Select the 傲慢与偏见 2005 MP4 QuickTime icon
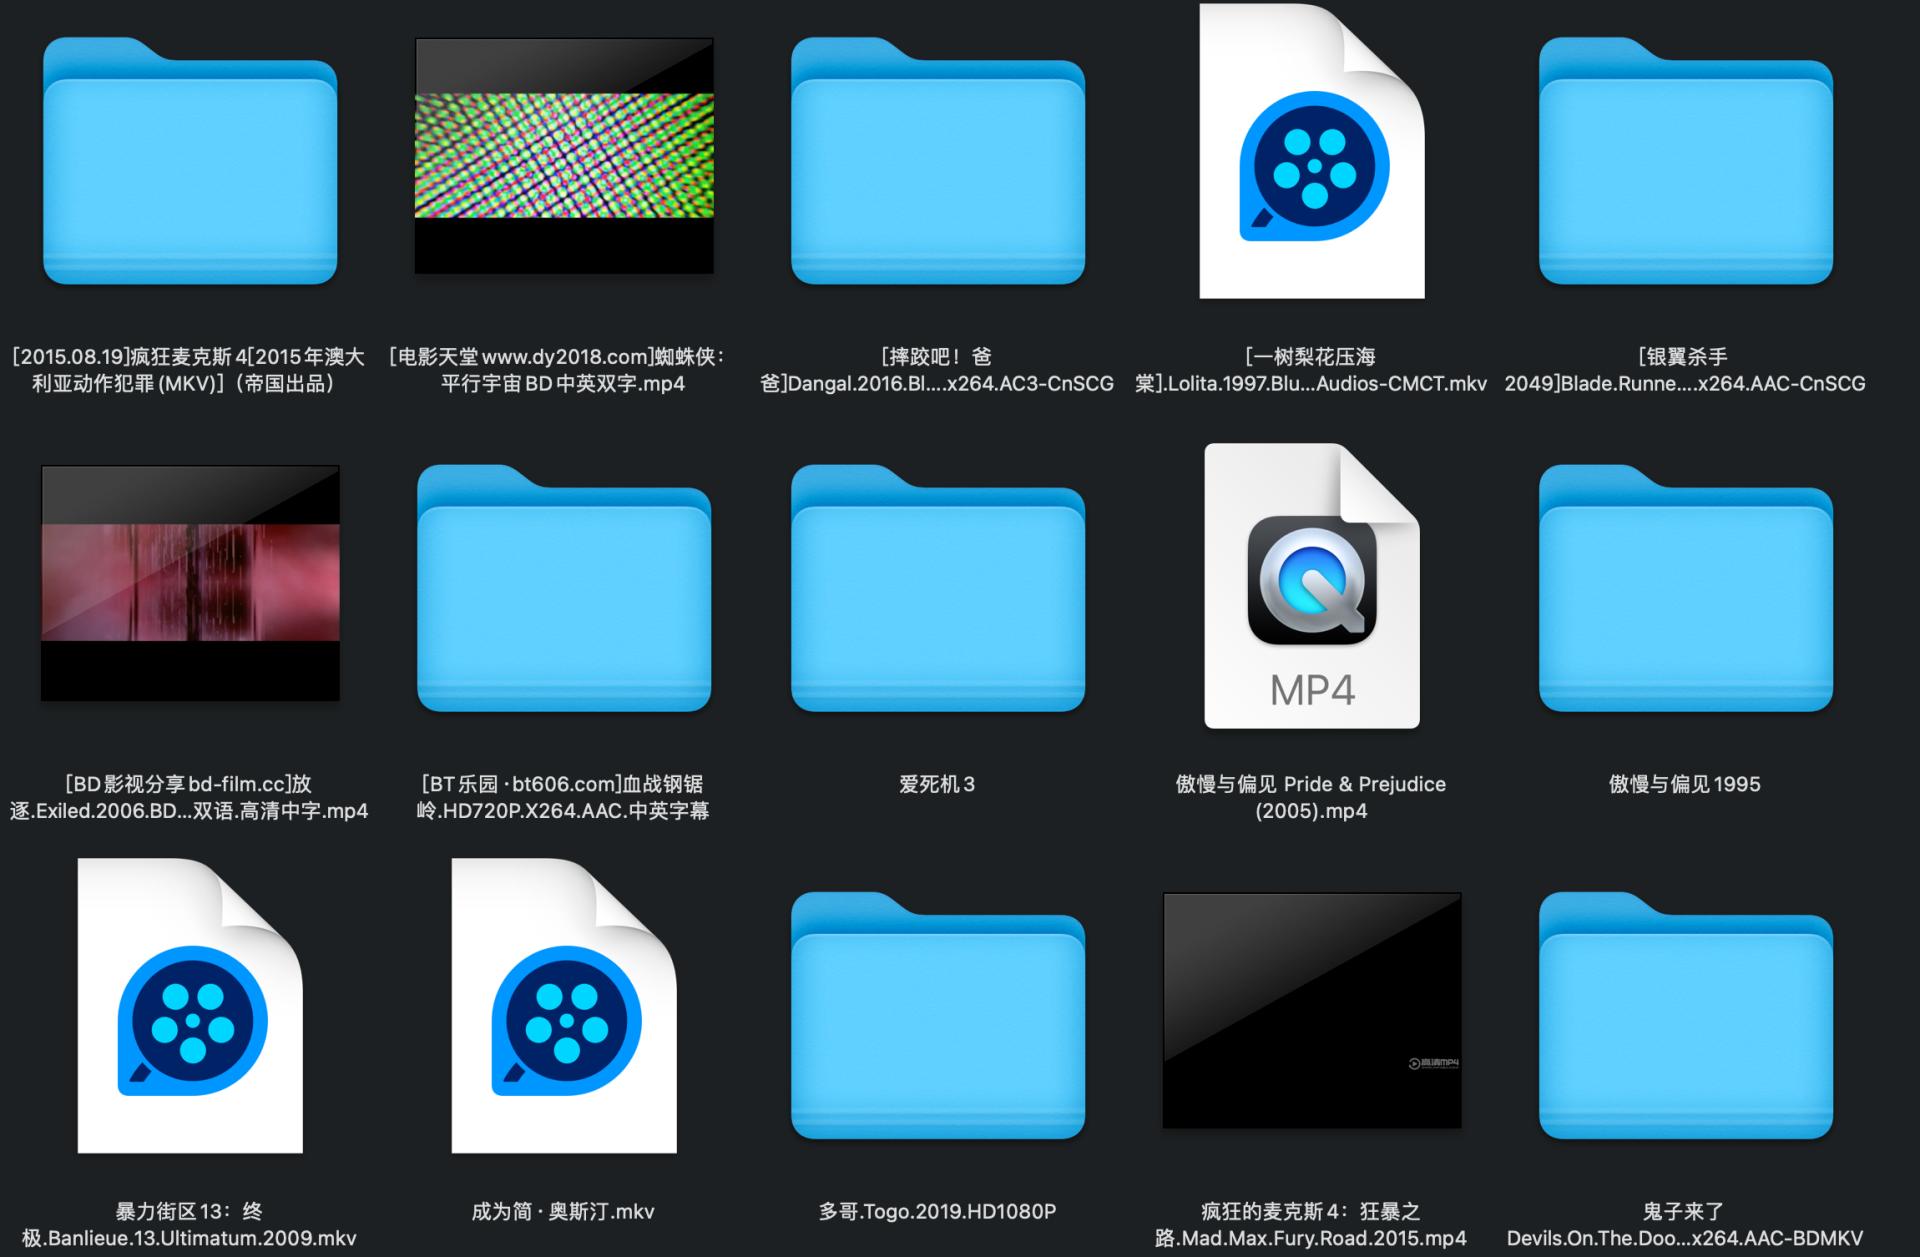1920x1257 pixels. click(x=1312, y=590)
